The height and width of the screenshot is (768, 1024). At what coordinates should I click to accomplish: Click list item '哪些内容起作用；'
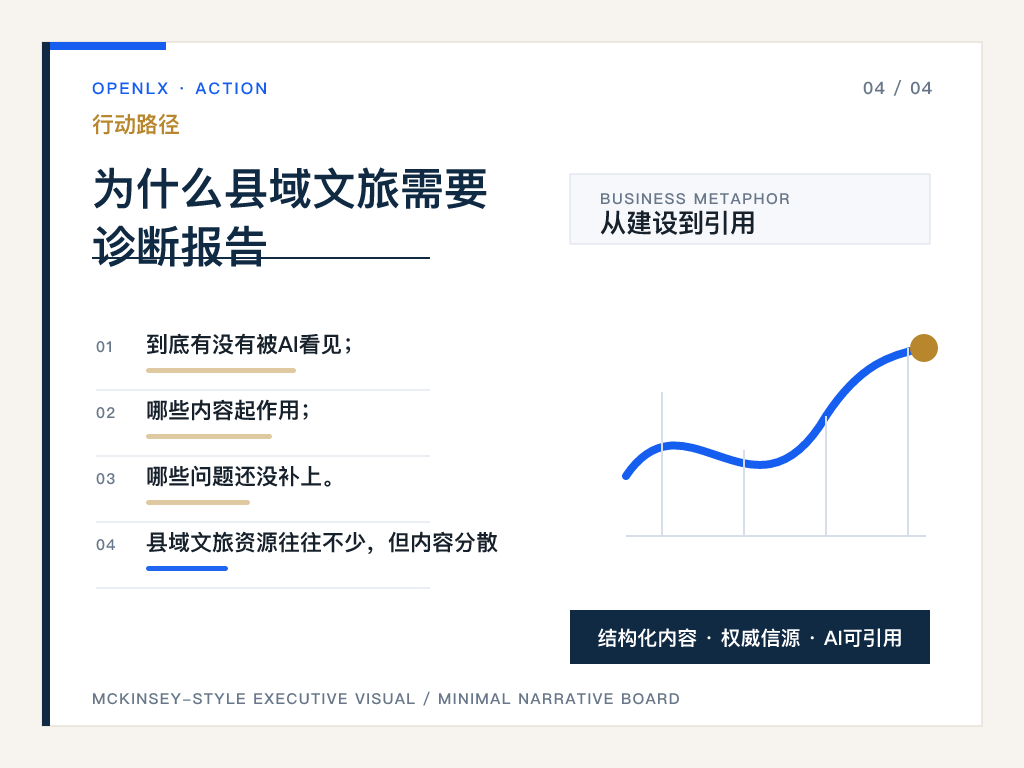click(x=228, y=410)
